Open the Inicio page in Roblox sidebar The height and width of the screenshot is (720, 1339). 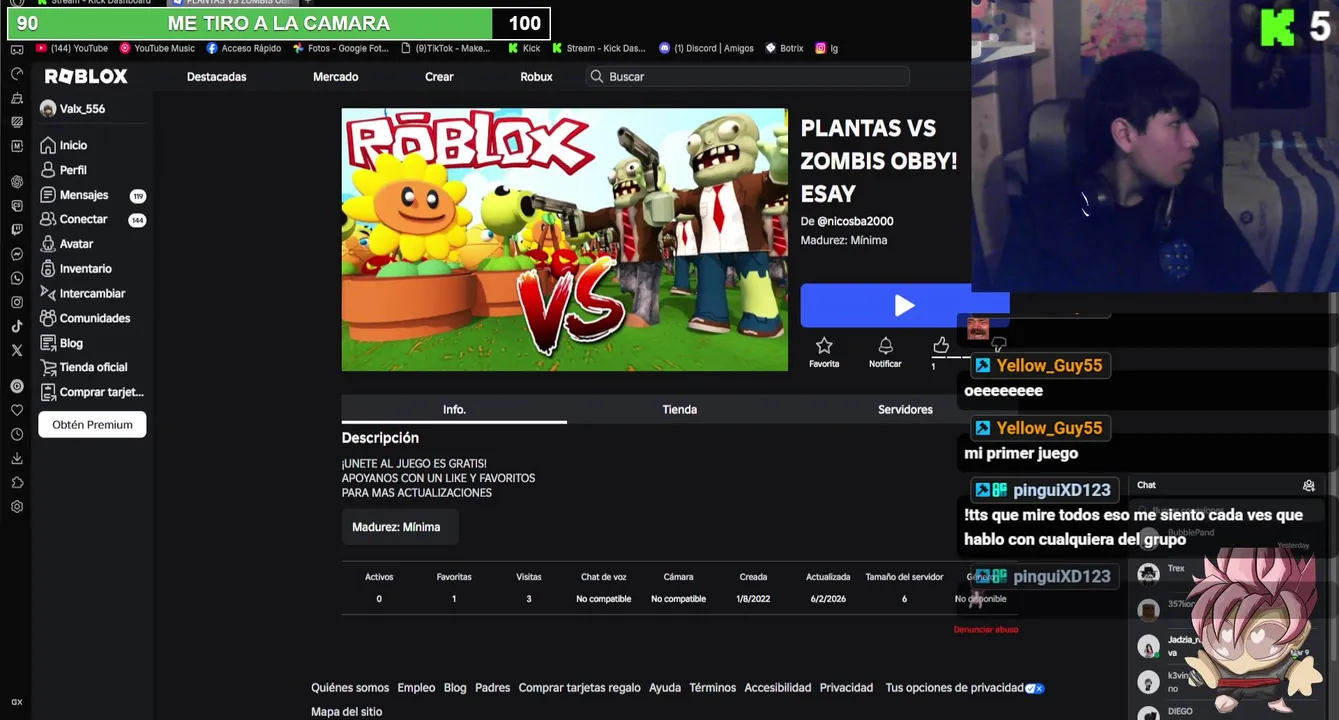[x=64, y=145]
